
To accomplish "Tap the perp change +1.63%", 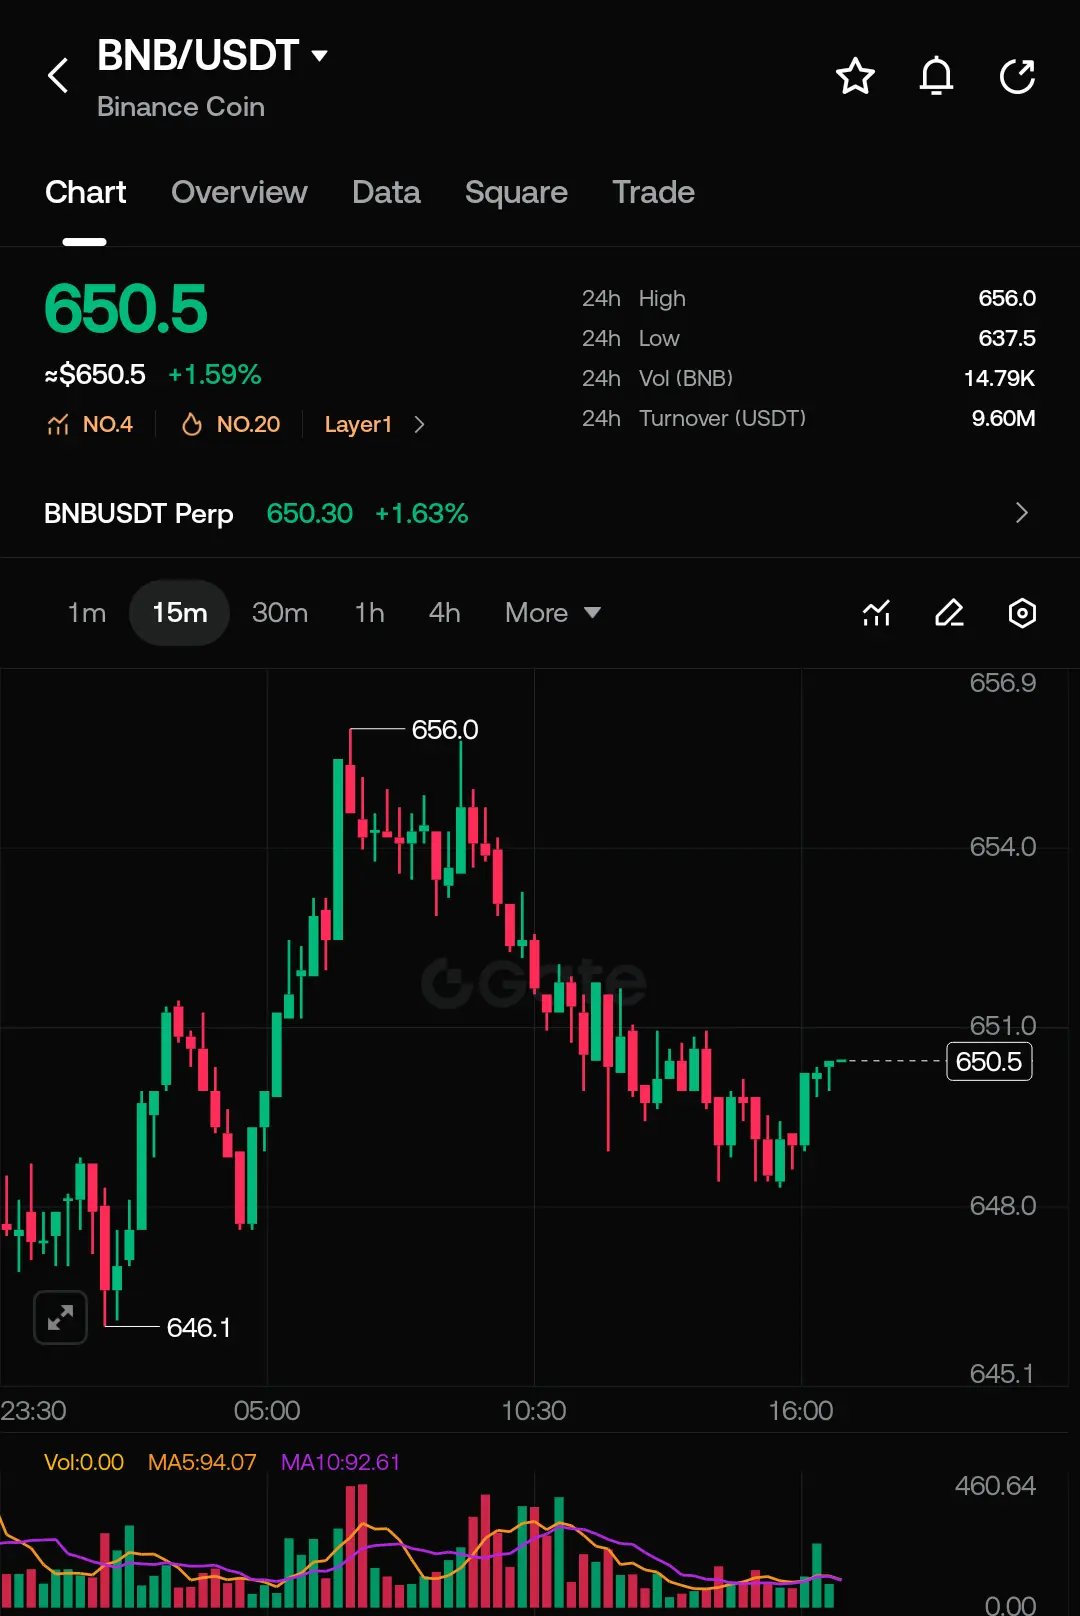I will click(x=421, y=513).
